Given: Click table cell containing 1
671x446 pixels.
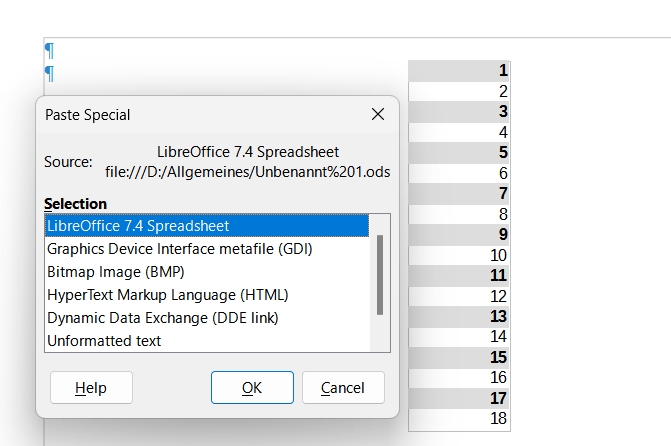Looking at the screenshot, I should pyautogui.click(x=459, y=71).
